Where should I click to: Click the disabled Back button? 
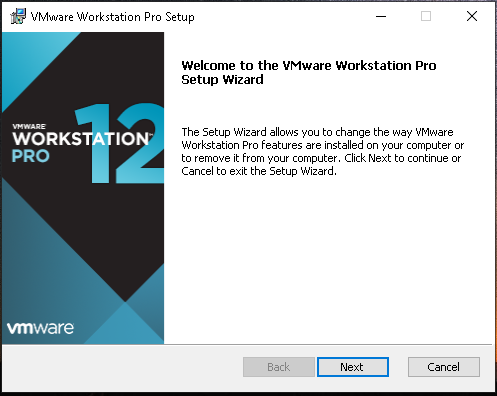coord(279,367)
